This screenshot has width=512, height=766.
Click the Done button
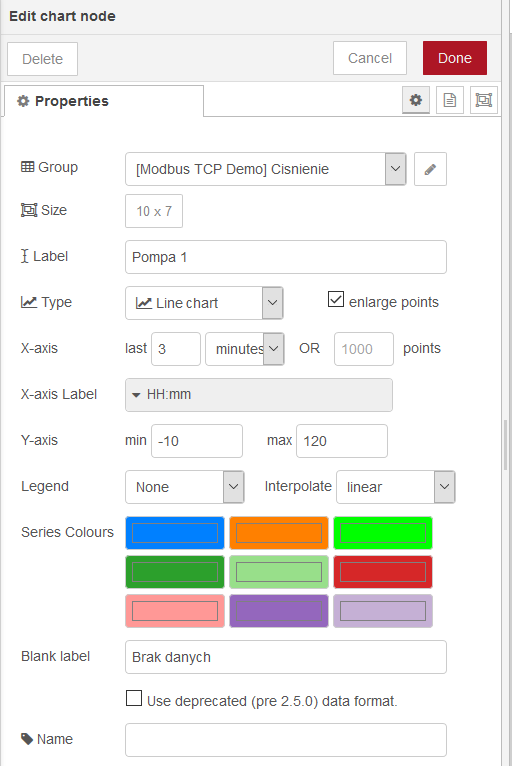coord(455,58)
